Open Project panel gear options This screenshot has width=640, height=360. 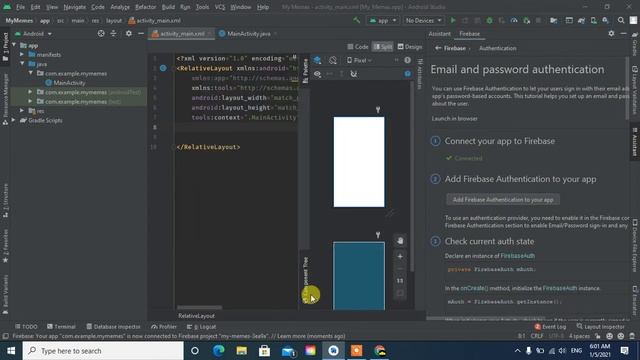click(129, 33)
